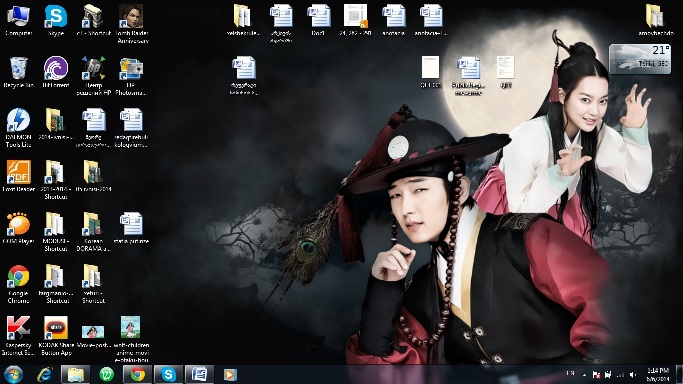Click the input language indicator
Image resolution: width=683 pixels, height=384 pixels.
(570, 373)
